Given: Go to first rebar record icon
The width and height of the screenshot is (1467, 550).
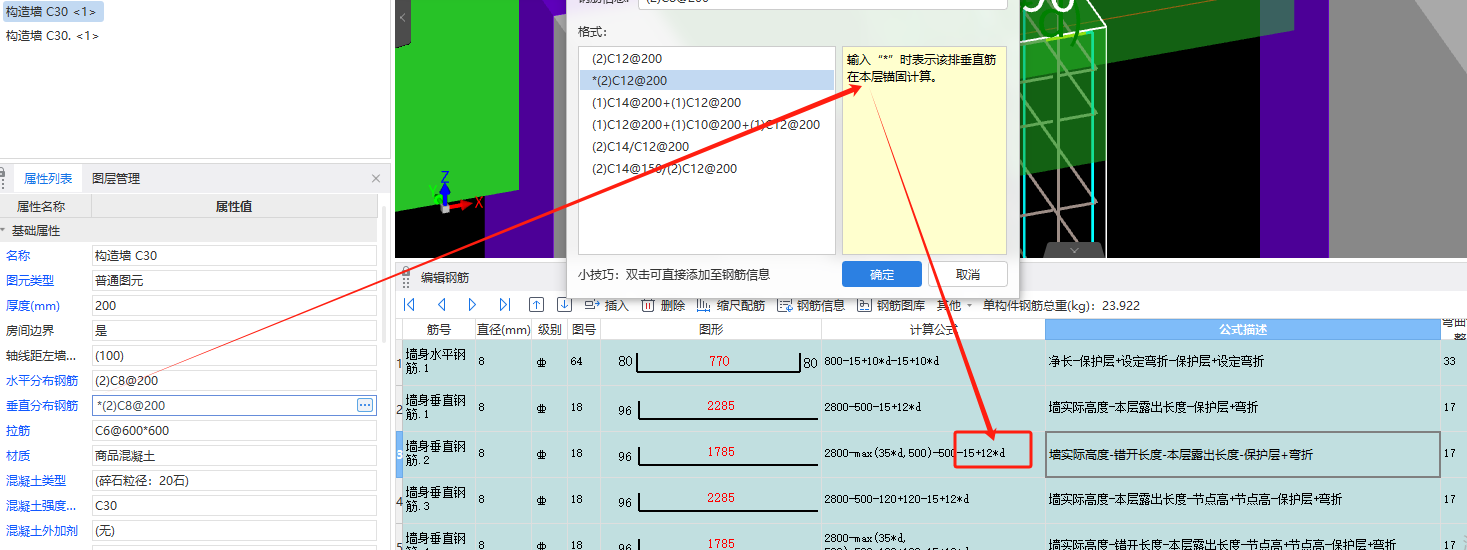Looking at the screenshot, I should tap(409, 305).
